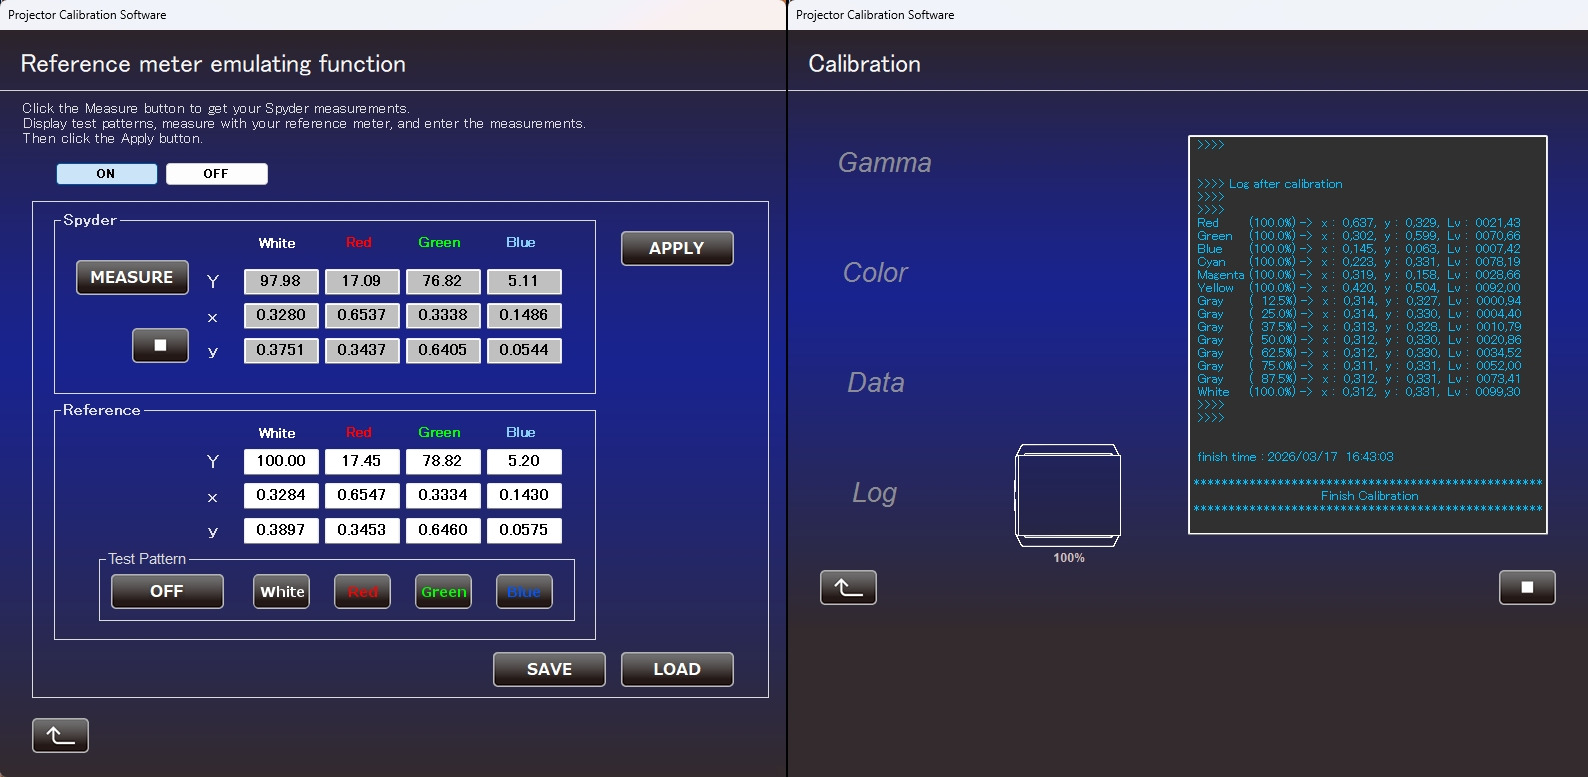Click the projector screen progress icon
The height and width of the screenshot is (777, 1588).
[1068, 496]
